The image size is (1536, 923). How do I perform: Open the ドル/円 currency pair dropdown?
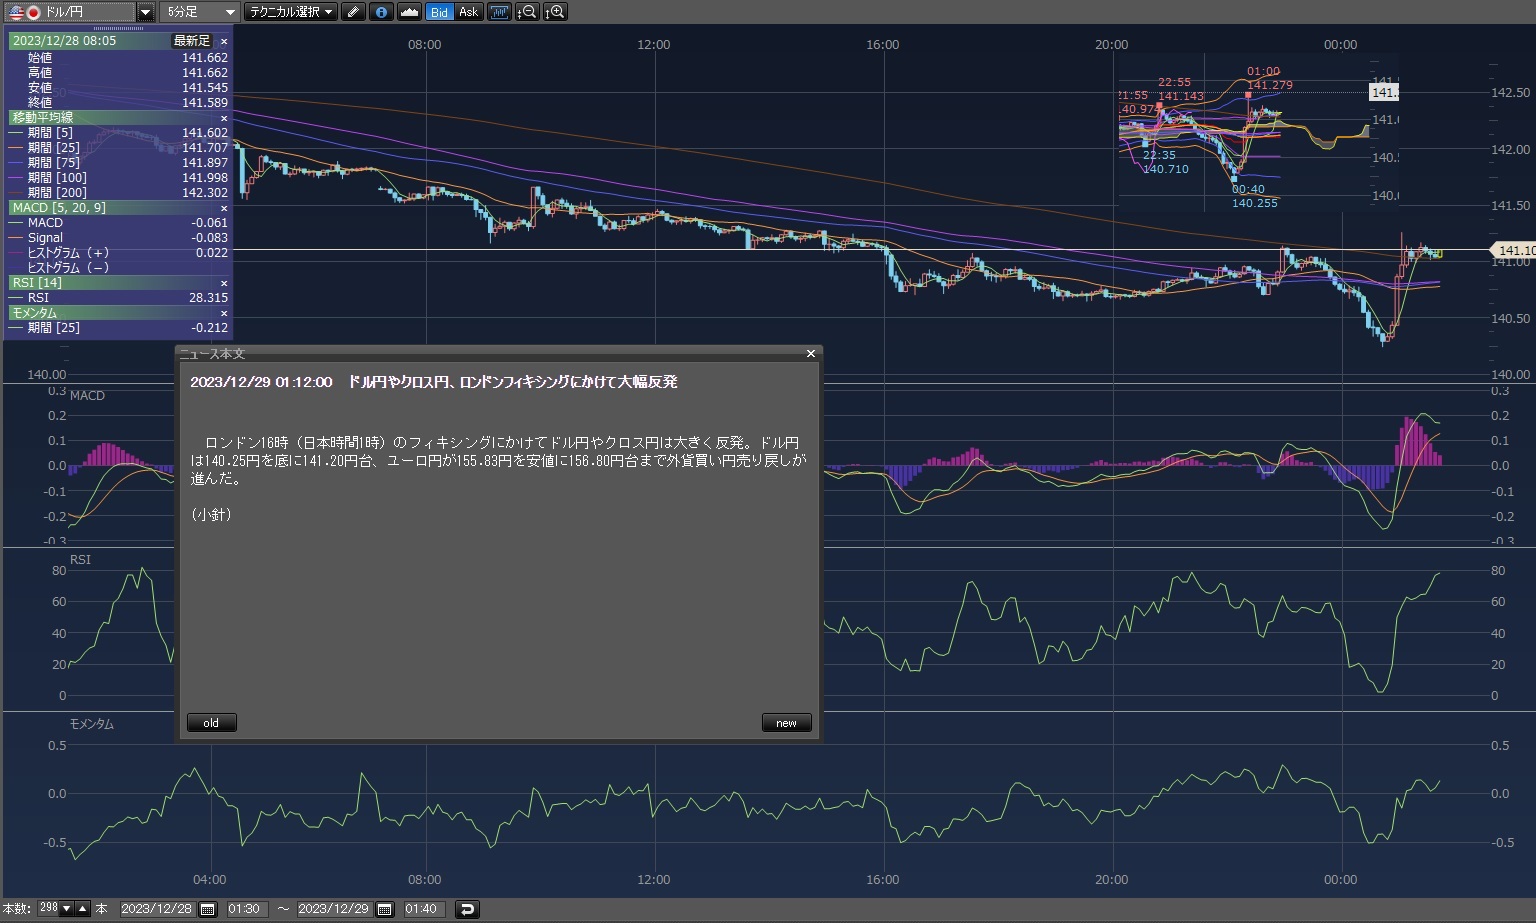coord(146,12)
